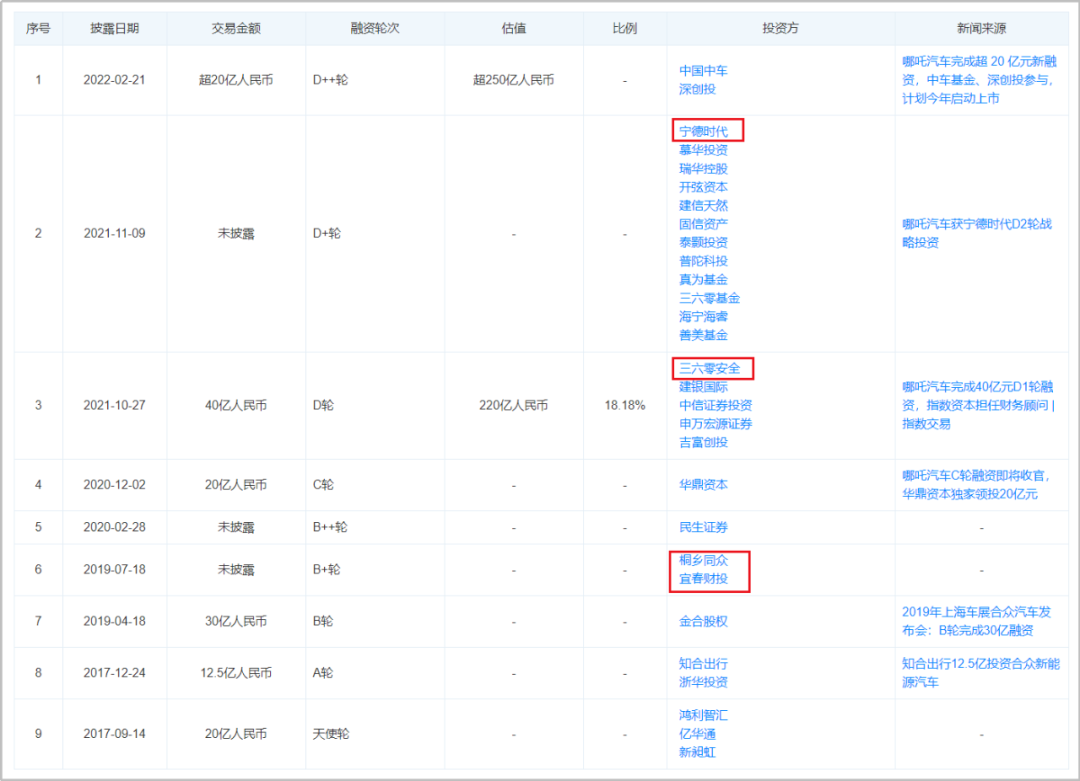
Task: Click the 桐乡同众 investor link
Action: (x=706, y=560)
